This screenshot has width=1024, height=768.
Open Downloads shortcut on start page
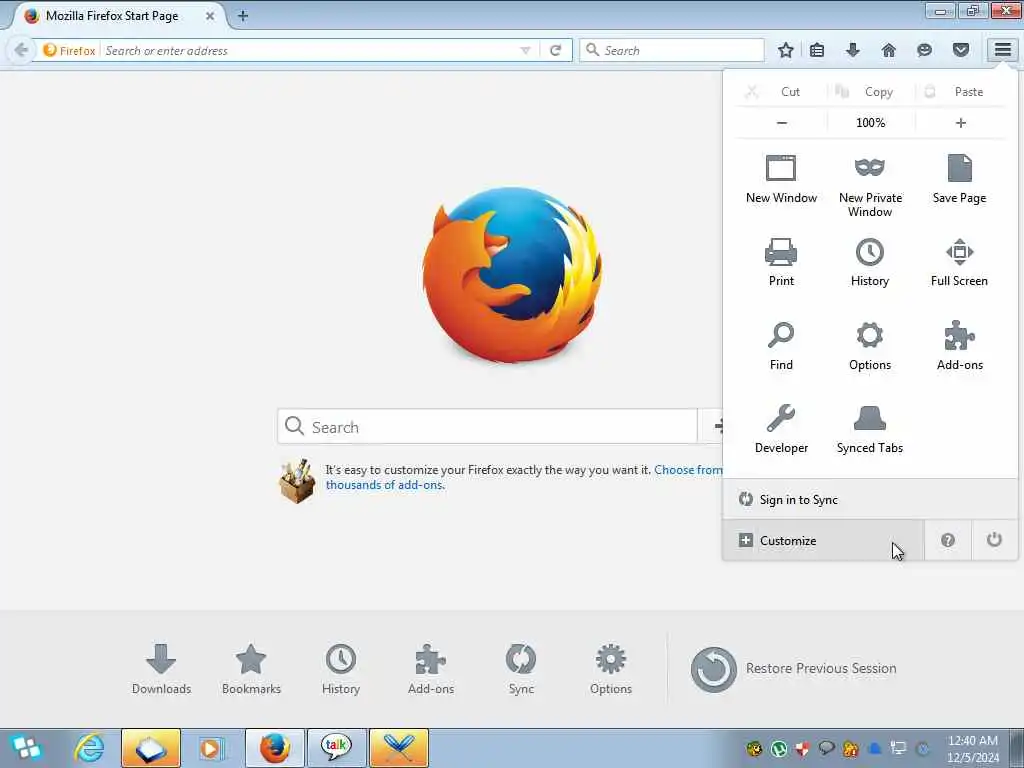coord(161,669)
